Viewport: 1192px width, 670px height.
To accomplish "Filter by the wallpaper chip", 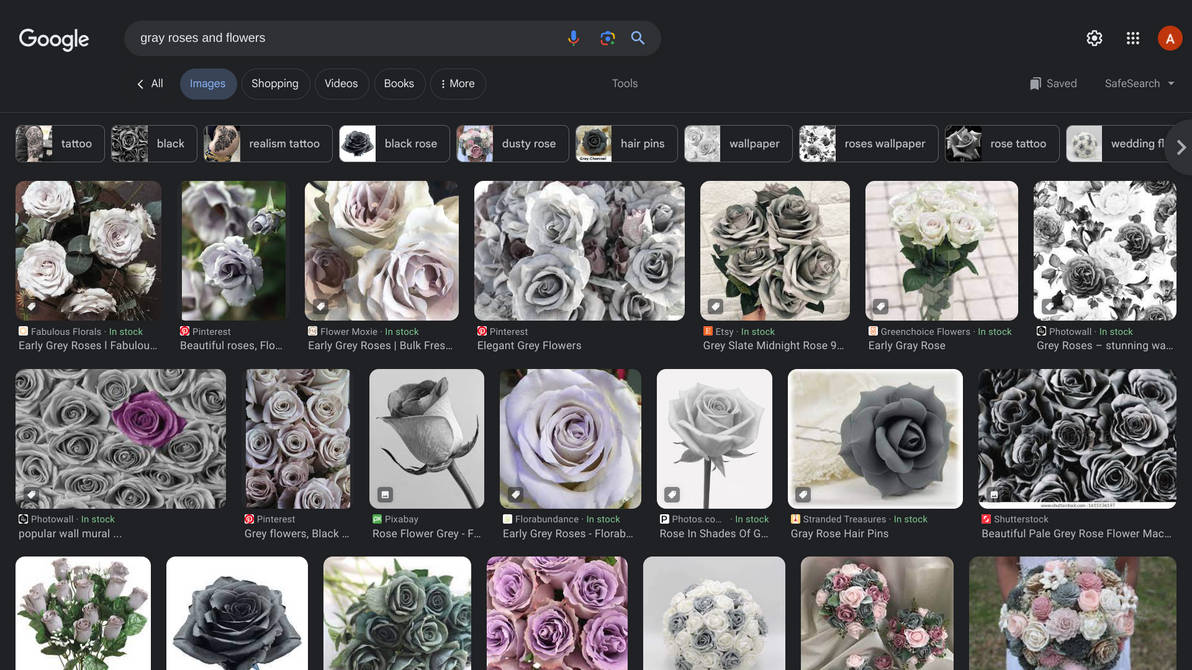I will click(x=738, y=144).
